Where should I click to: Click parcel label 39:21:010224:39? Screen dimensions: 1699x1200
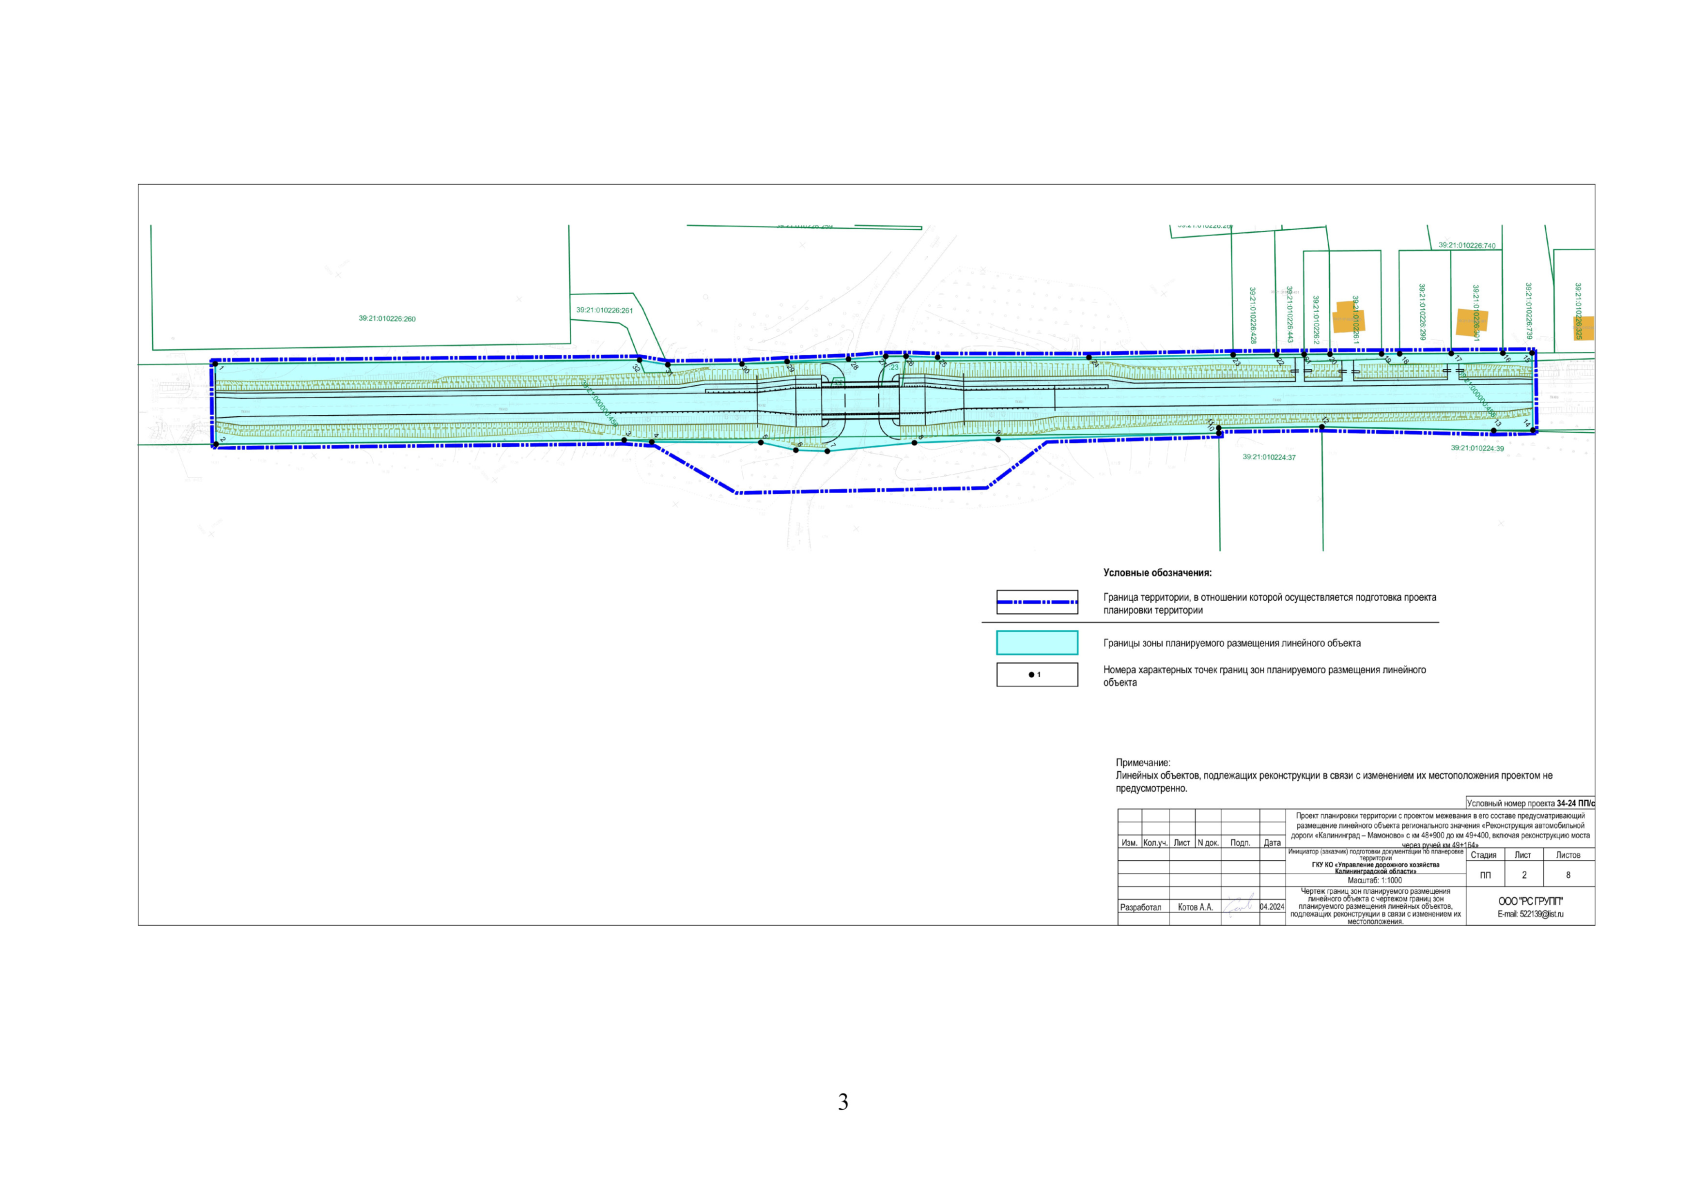point(1477,449)
